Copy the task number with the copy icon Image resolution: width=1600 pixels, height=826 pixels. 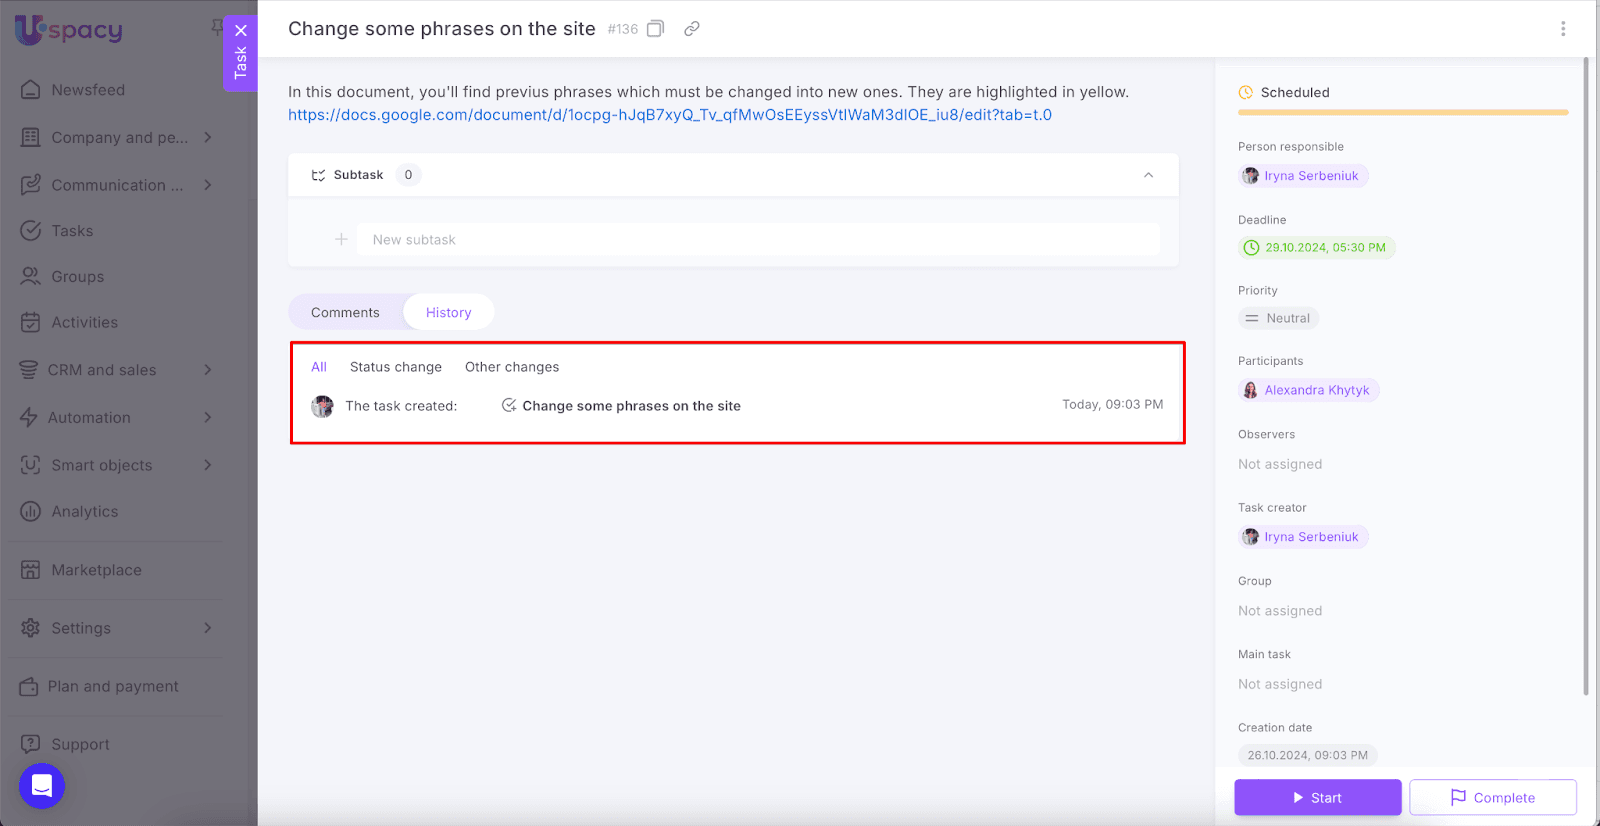(655, 29)
